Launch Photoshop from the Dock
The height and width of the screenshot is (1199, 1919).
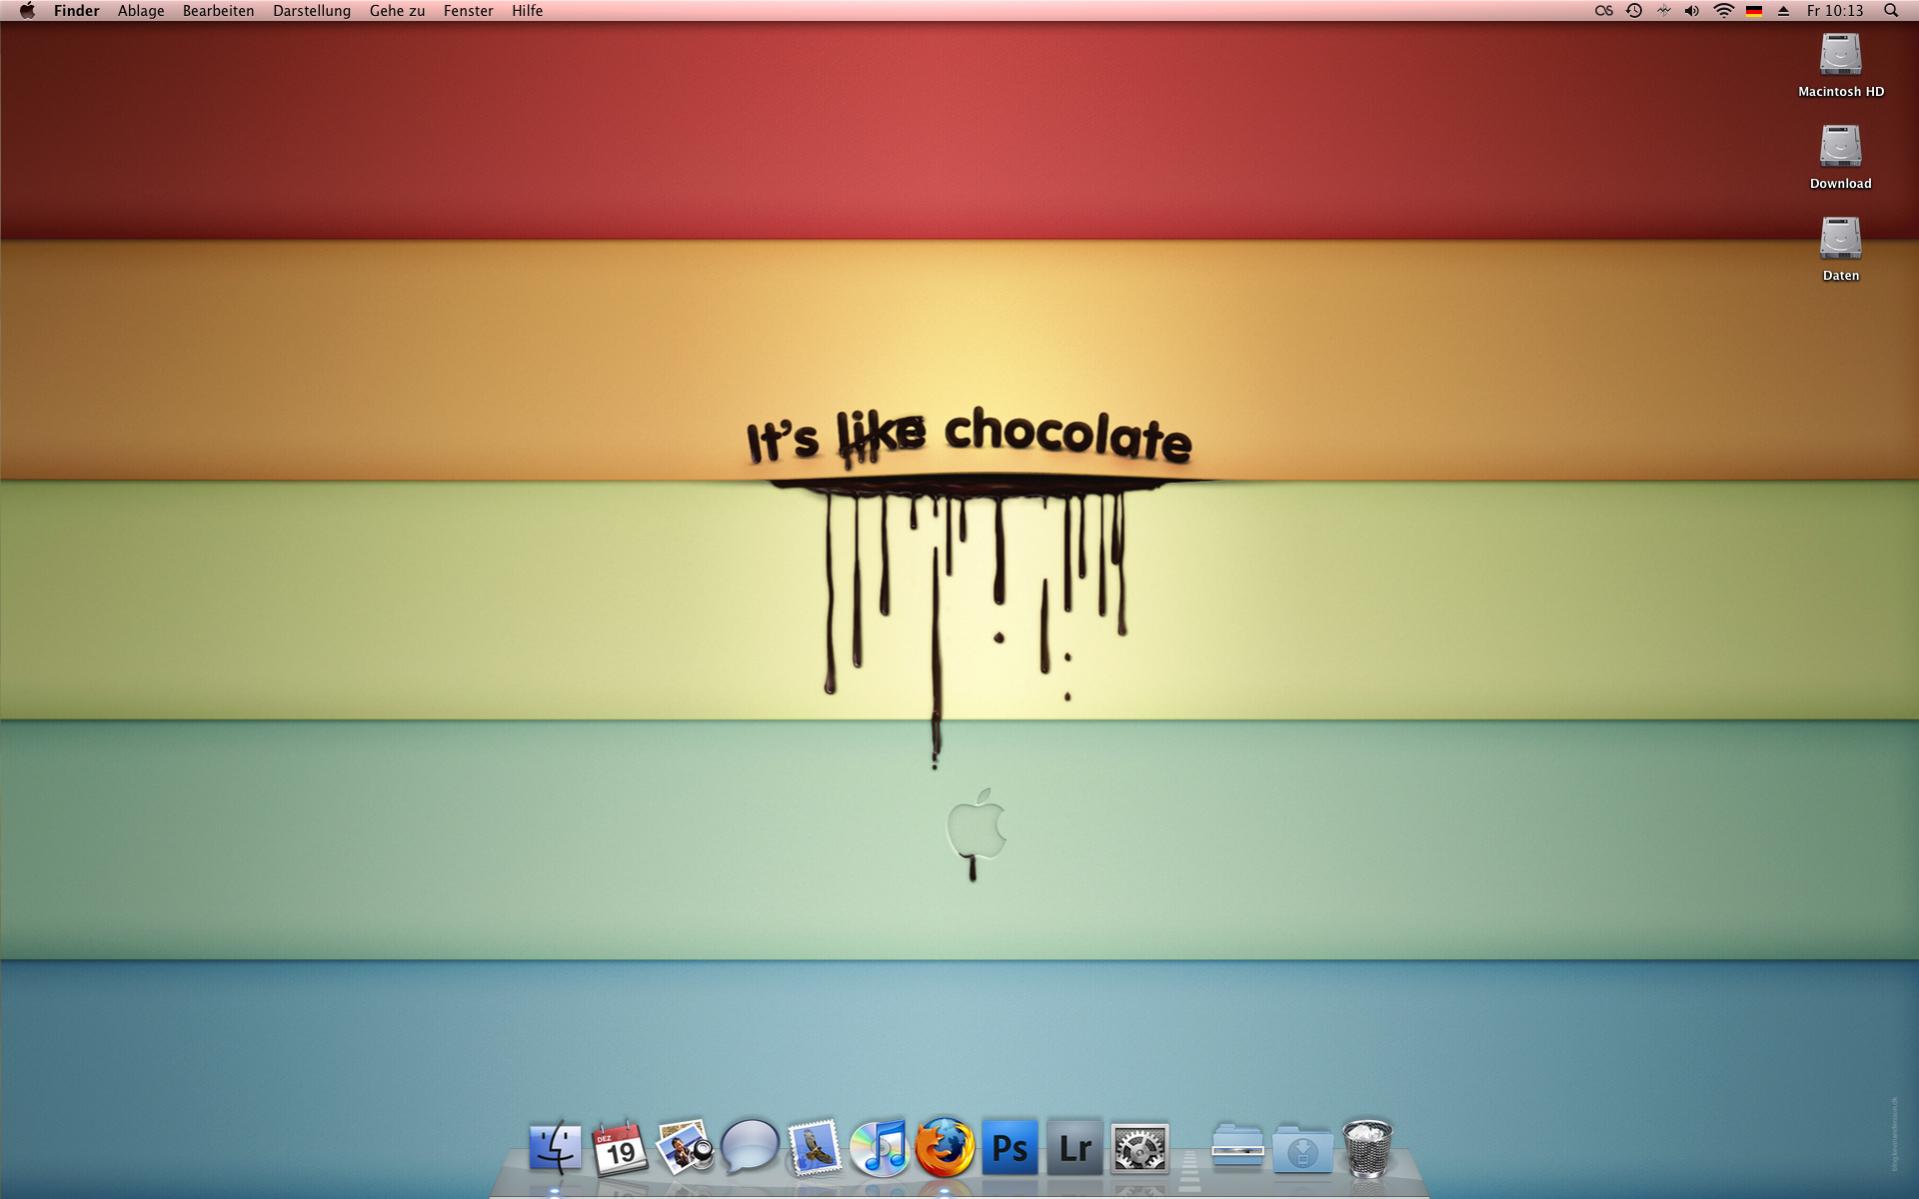pyautogui.click(x=1009, y=1147)
